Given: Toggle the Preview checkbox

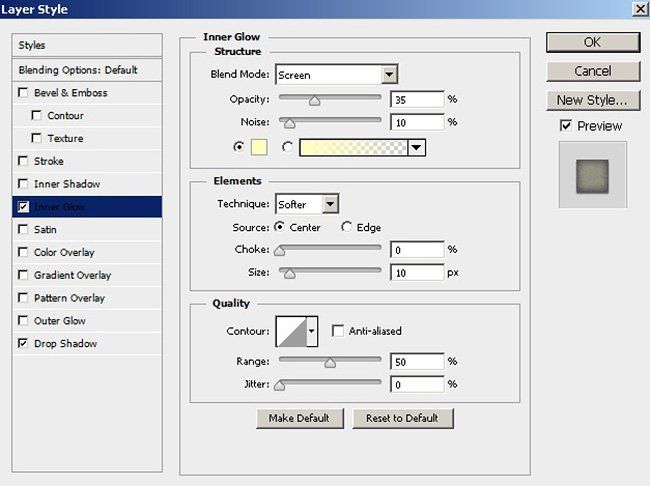Looking at the screenshot, I should pyautogui.click(x=566, y=126).
